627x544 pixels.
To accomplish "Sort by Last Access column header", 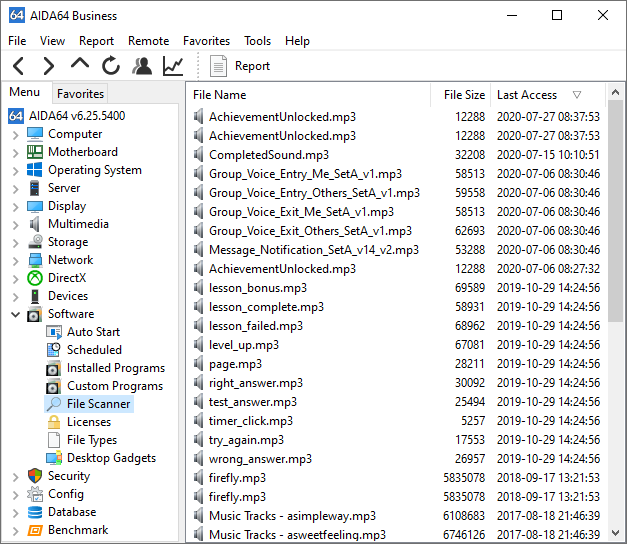I will pyautogui.click(x=548, y=95).
